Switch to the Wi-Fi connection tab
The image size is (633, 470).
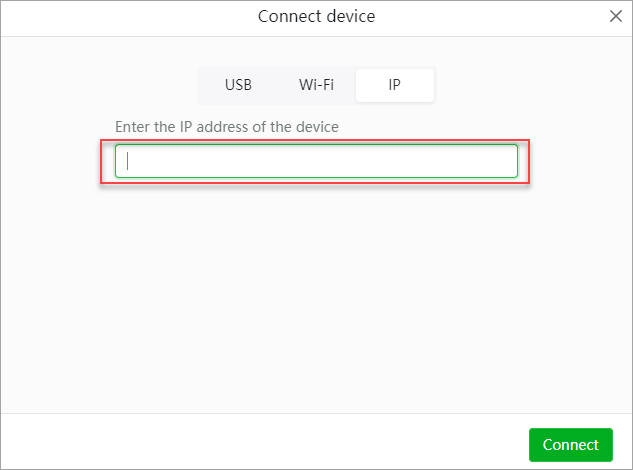316,85
